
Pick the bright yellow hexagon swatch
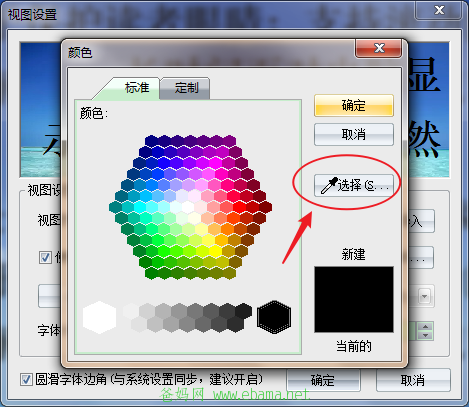[215, 251]
